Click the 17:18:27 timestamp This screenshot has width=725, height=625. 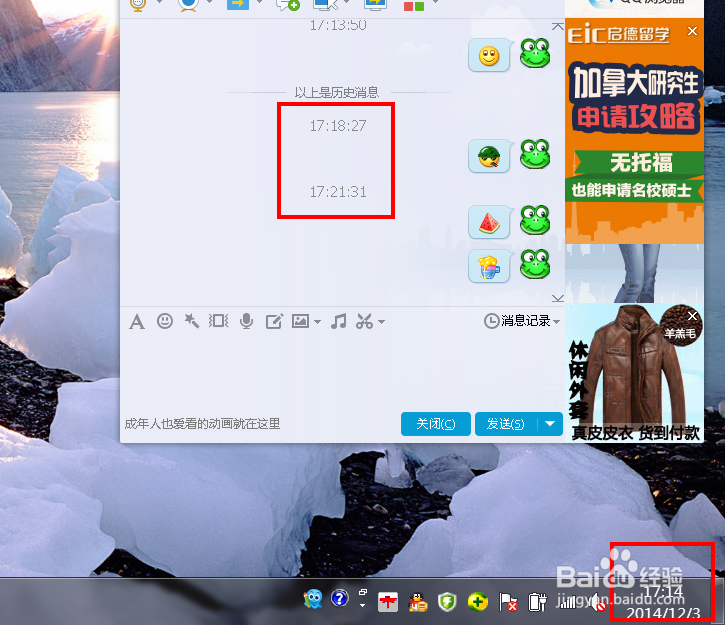pyautogui.click(x=338, y=126)
